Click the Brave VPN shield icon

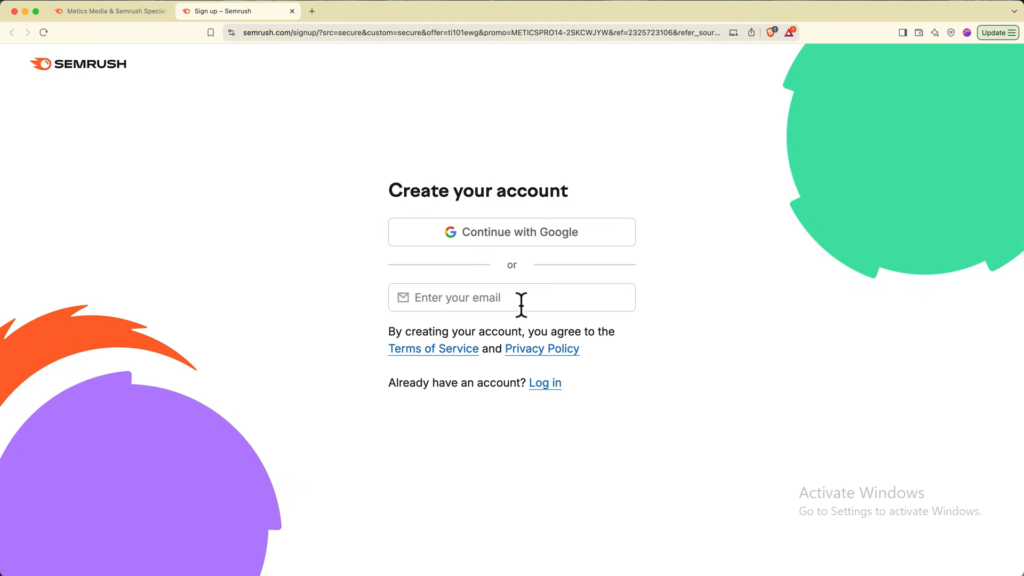(x=951, y=32)
